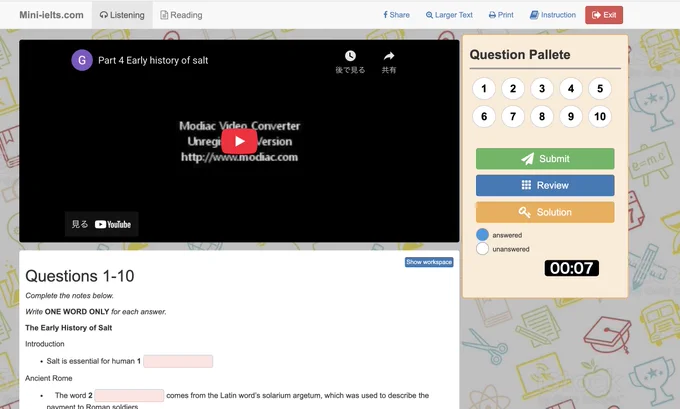Exit the test
Screen dimensions: 680x409
pyautogui.click(x=604, y=15)
